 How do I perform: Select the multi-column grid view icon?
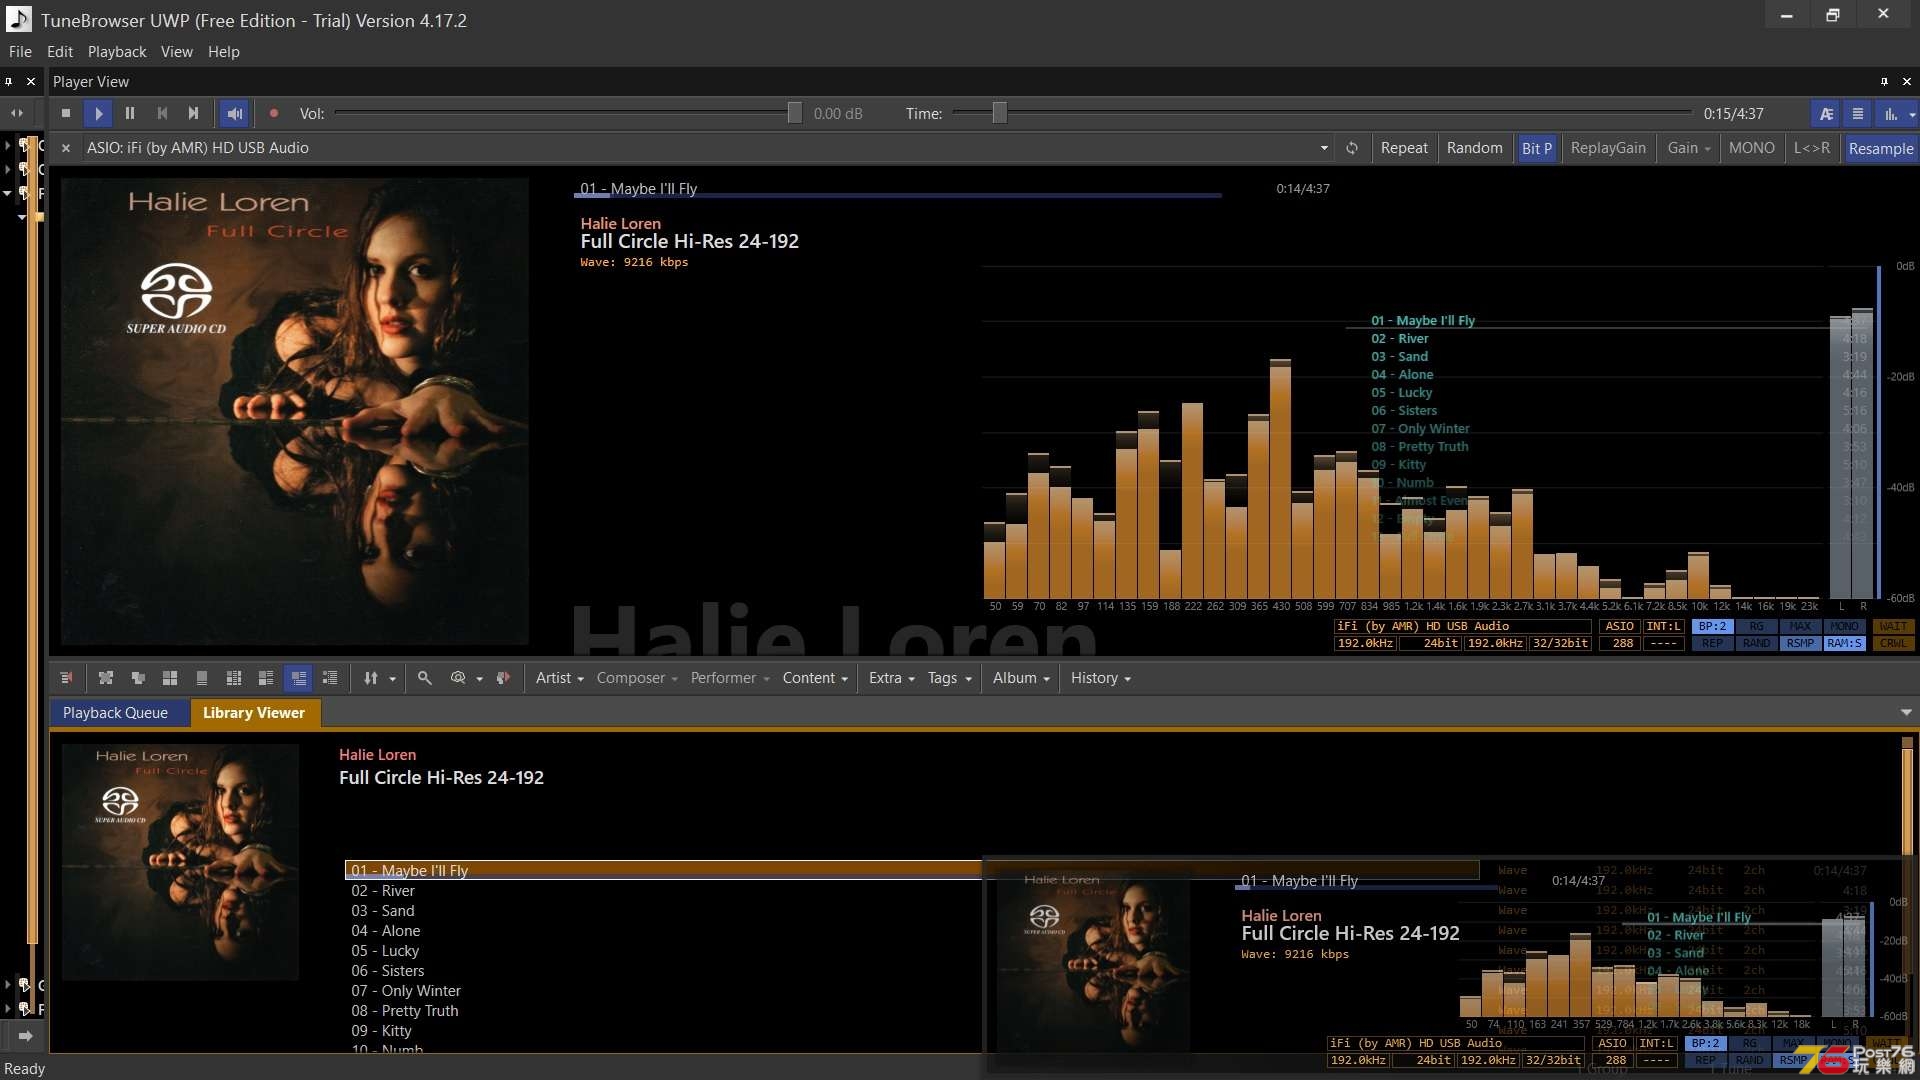click(x=234, y=678)
